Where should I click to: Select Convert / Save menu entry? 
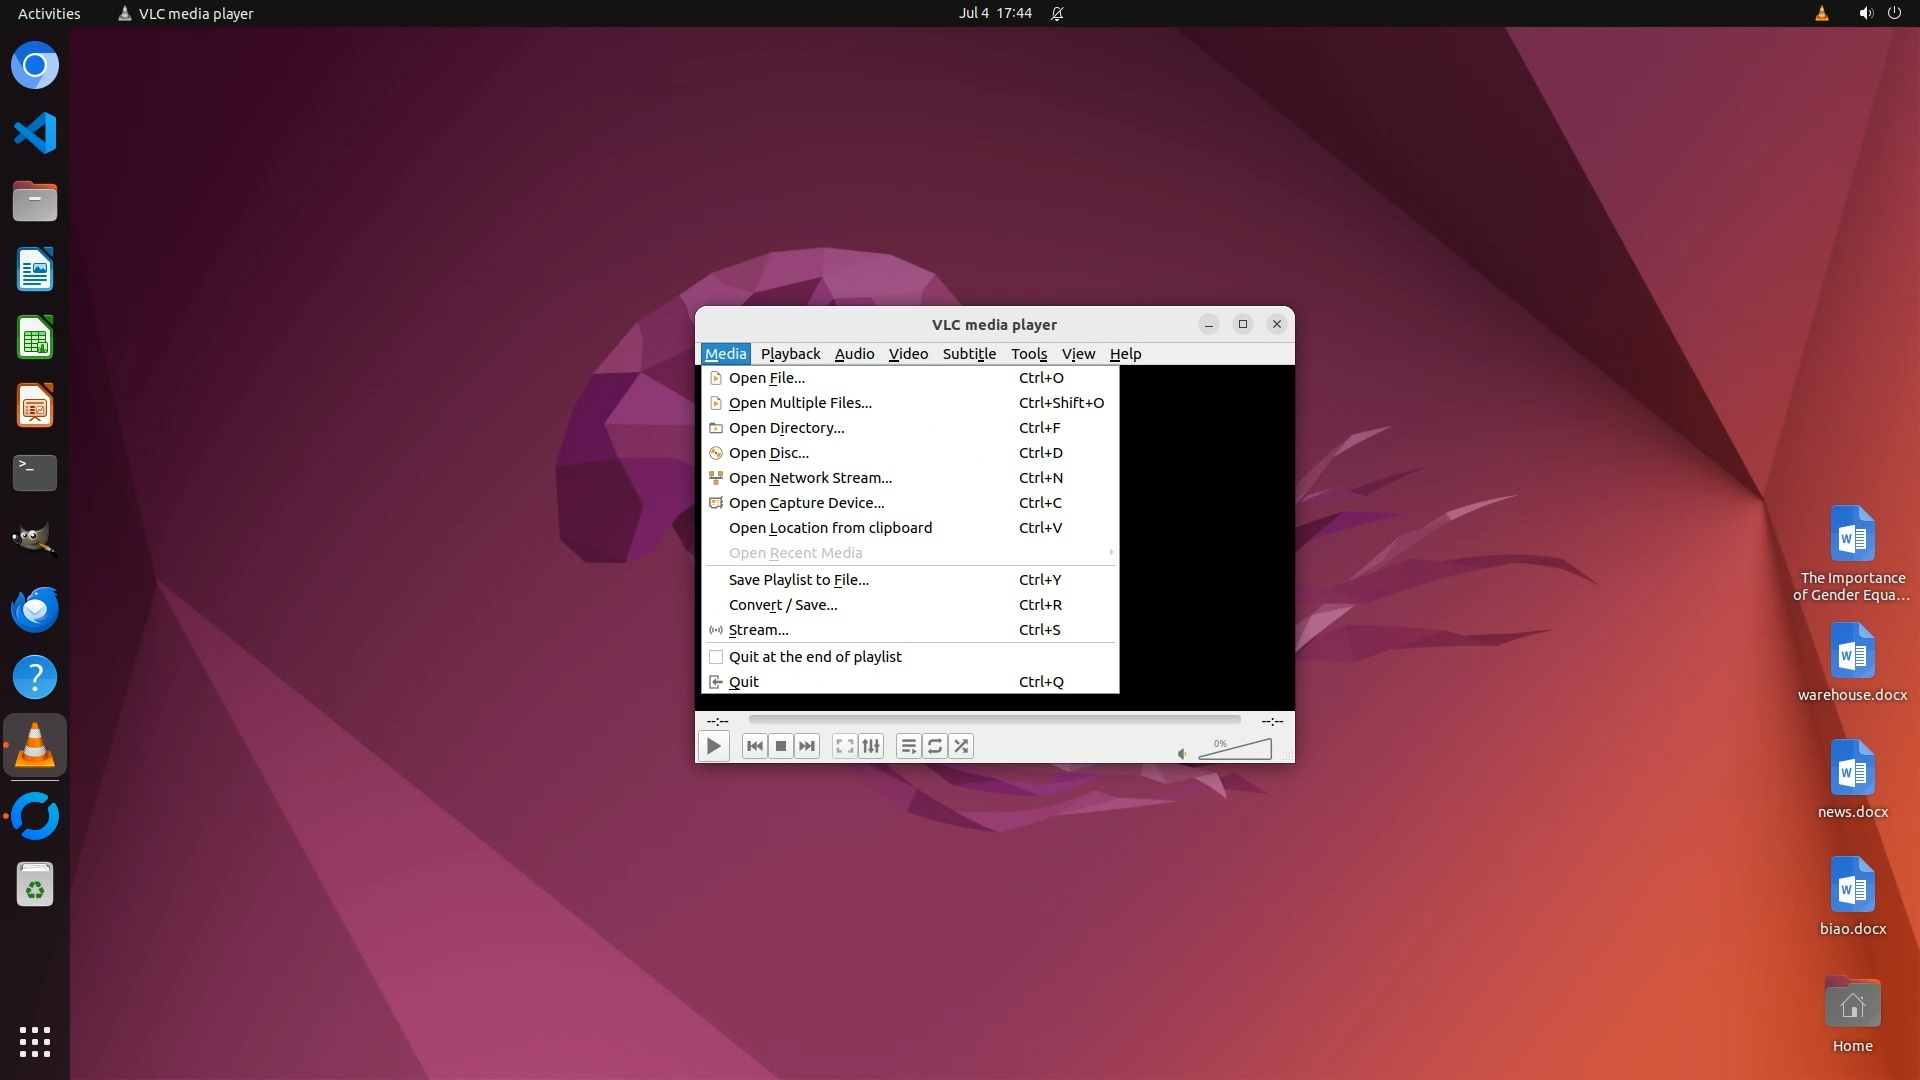click(783, 605)
